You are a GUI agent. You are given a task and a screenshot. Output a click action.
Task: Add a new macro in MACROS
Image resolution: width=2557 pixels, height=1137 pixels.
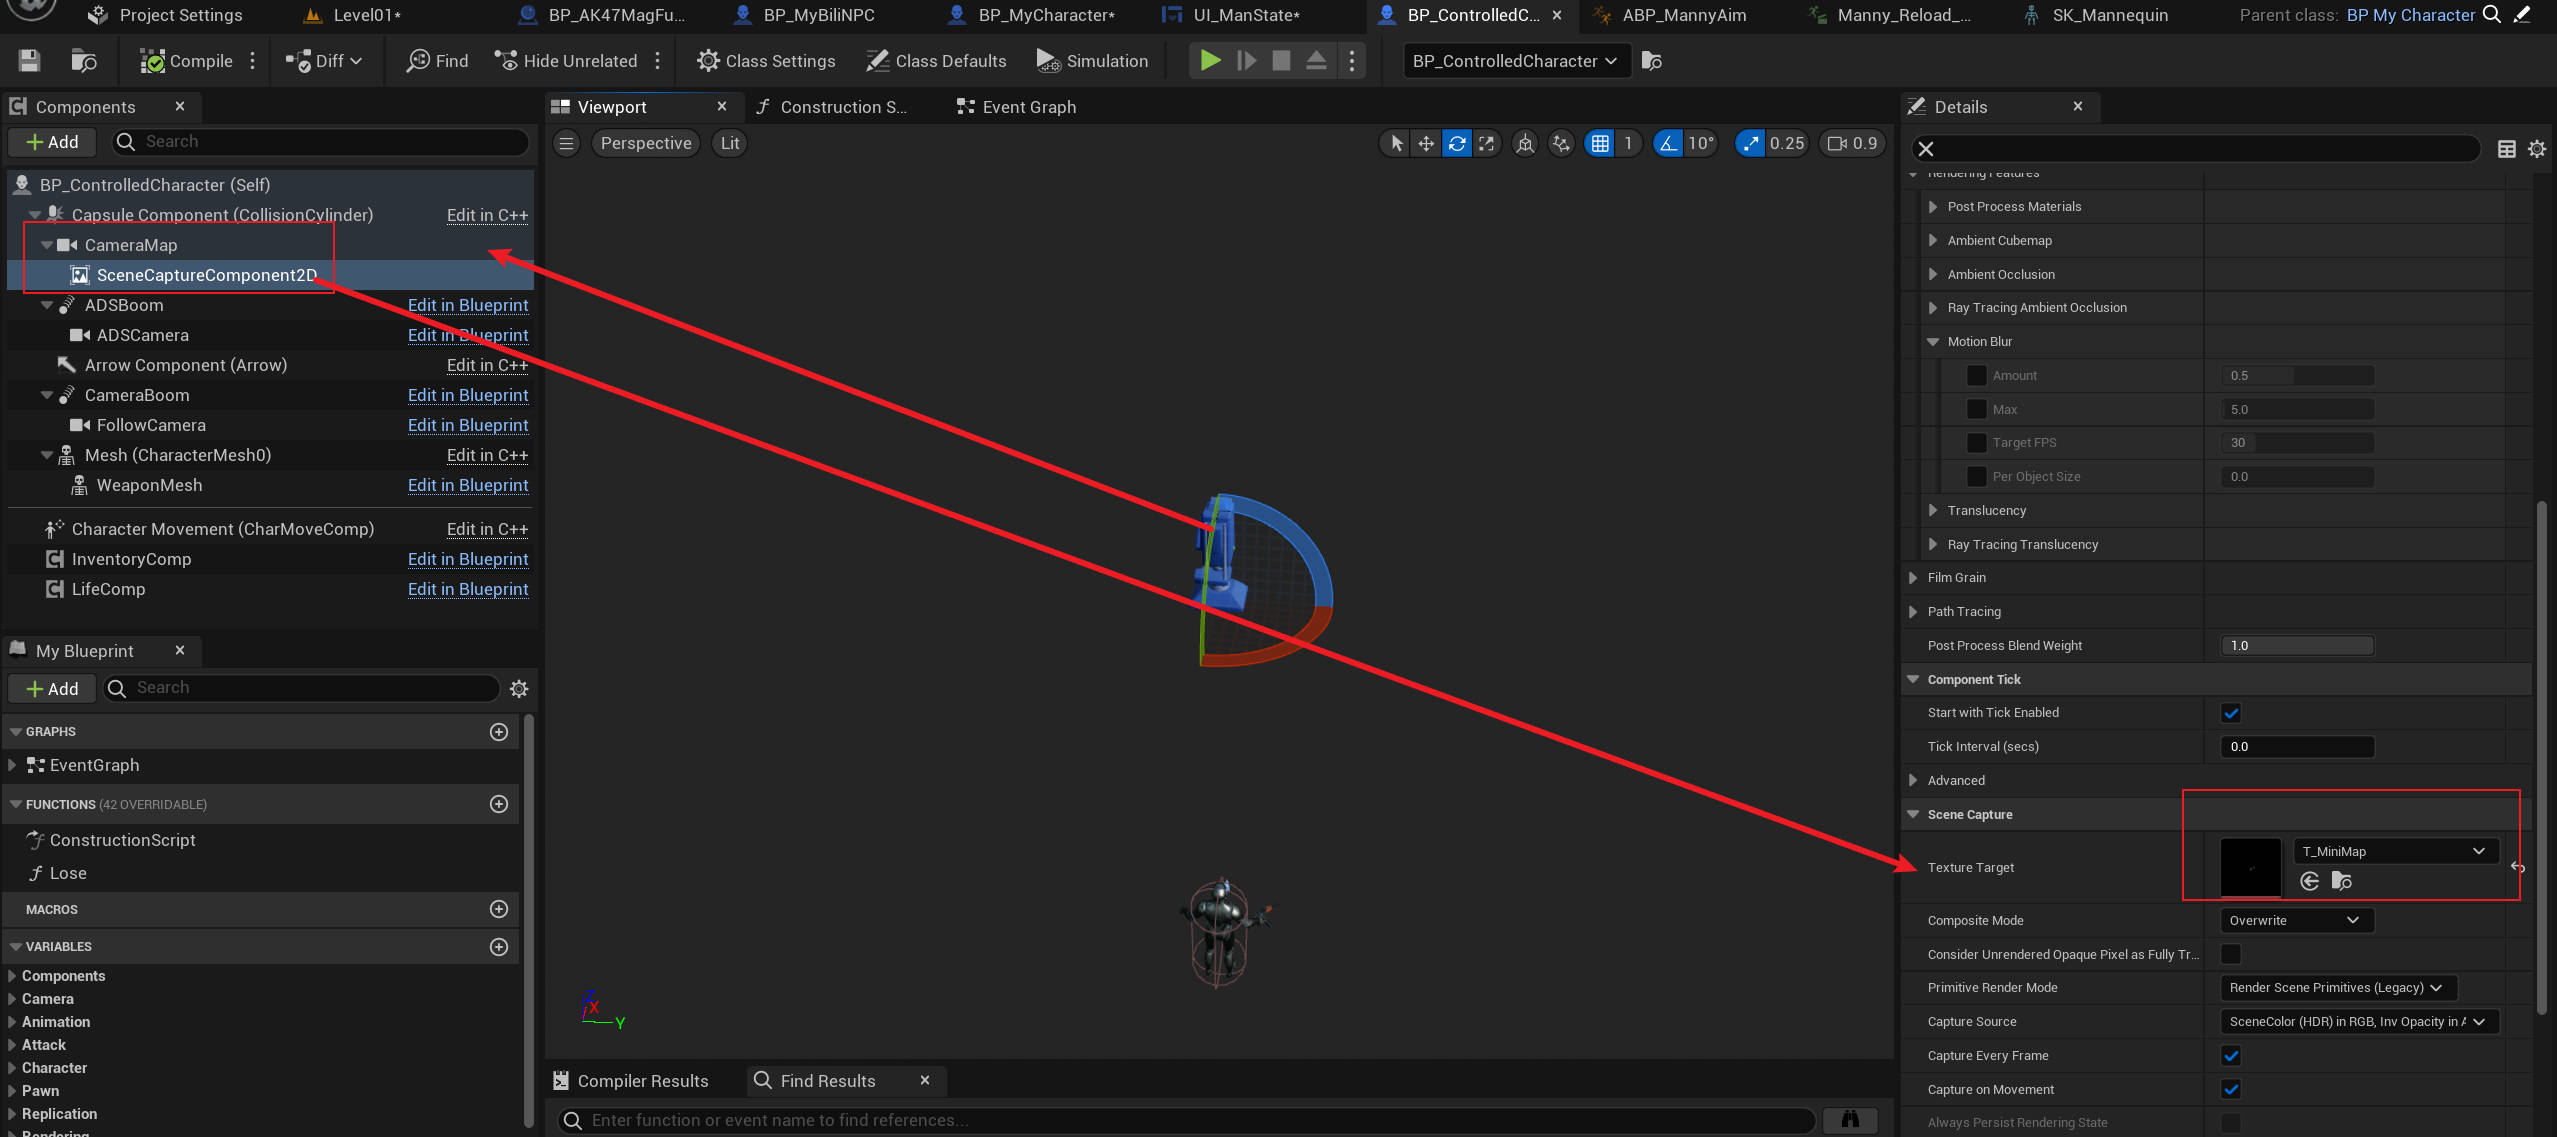click(499, 909)
